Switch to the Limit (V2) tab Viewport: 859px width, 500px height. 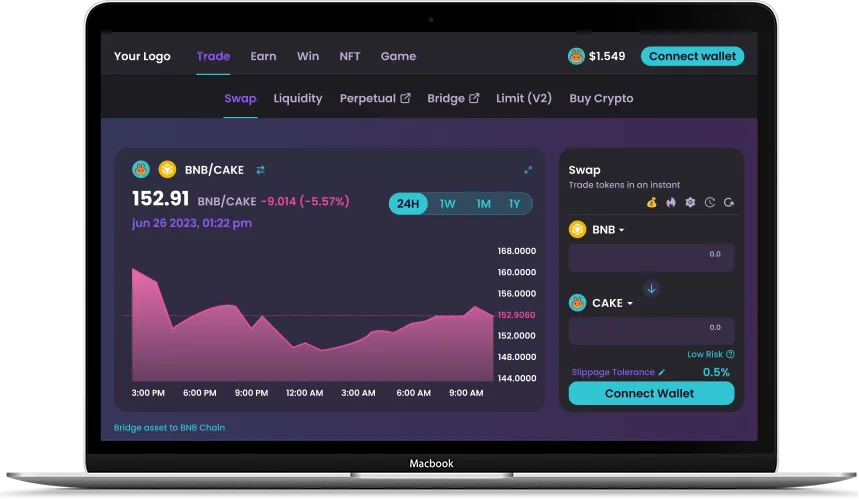click(x=524, y=99)
